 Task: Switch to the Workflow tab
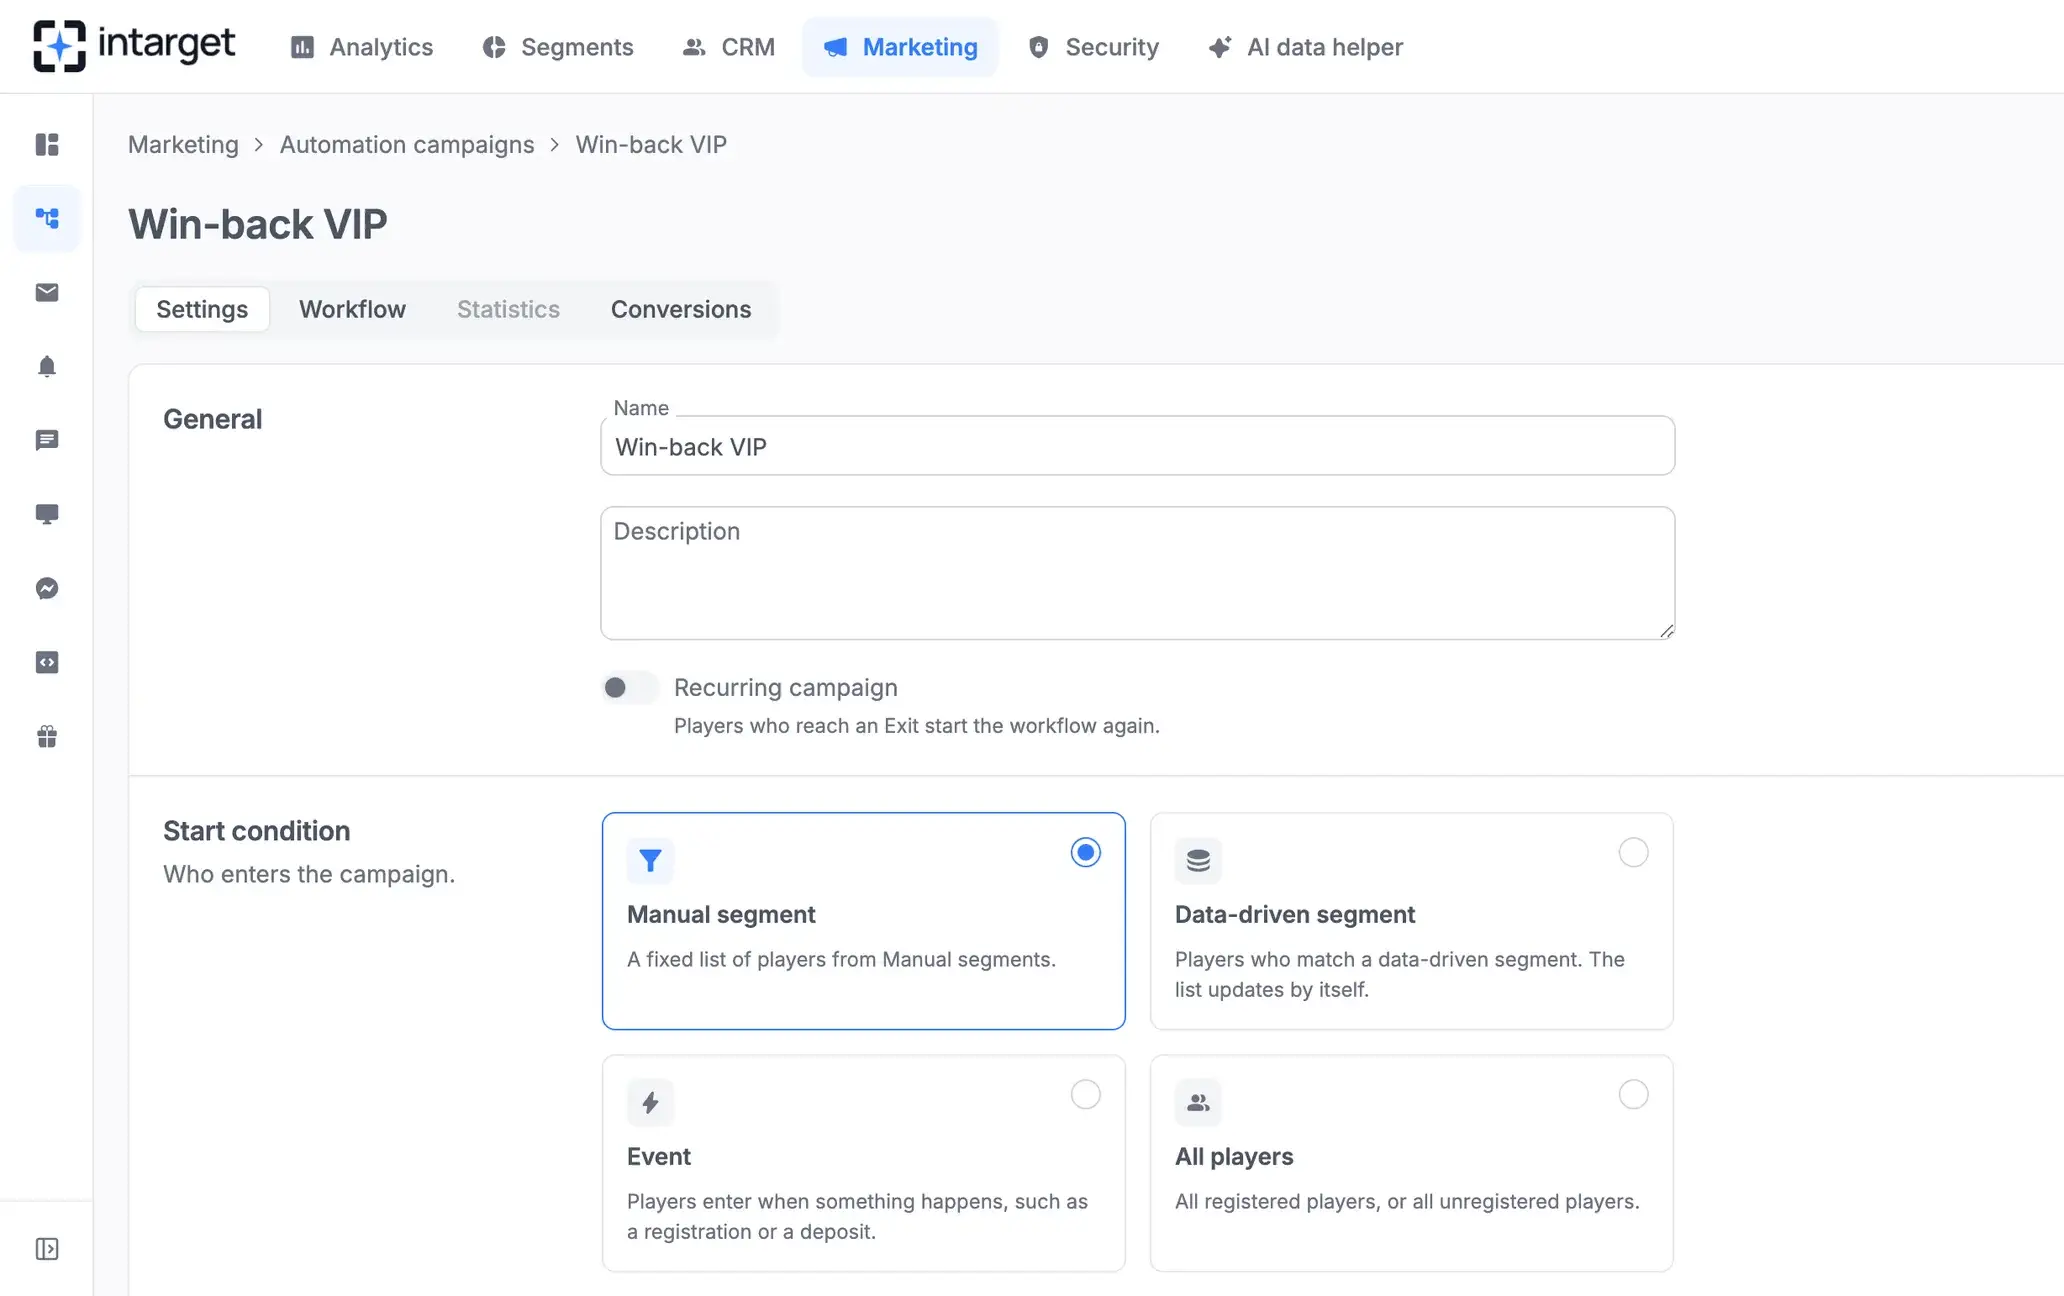pos(352,309)
